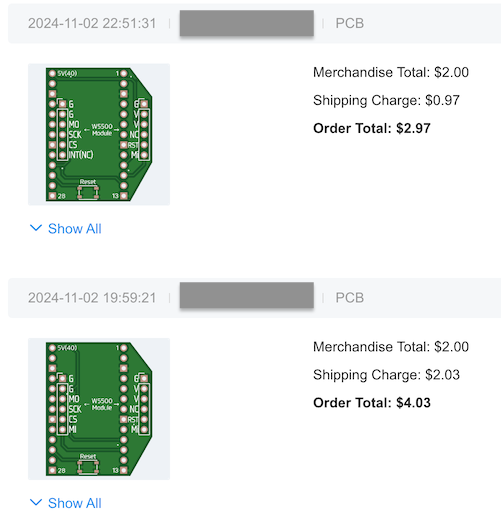Viewport: 501px width, 529px height.
Task: Click redacted order number of 22:51:31 order
Action: [247, 23]
